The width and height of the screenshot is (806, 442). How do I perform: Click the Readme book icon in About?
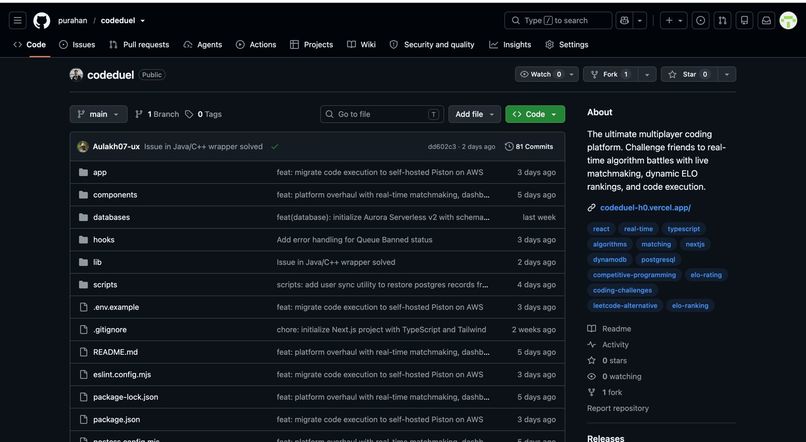coord(592,328)
